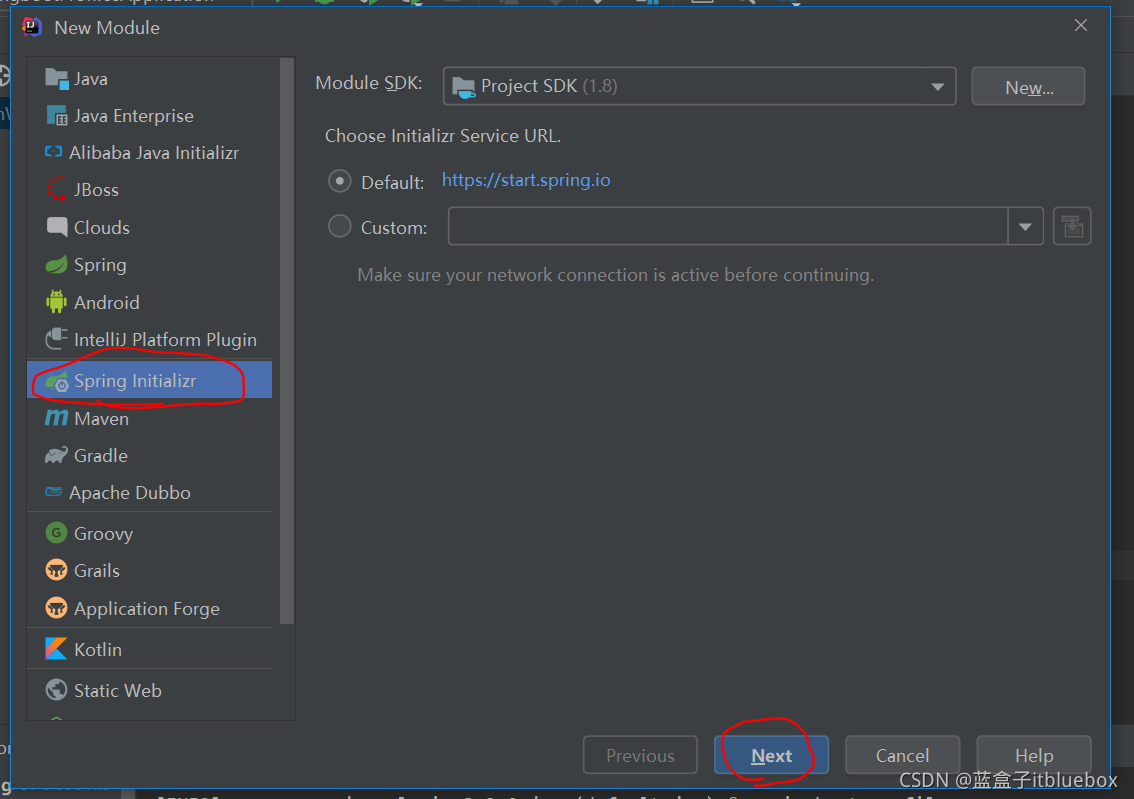Select the Apache Dubbo label

pos(130,493)
